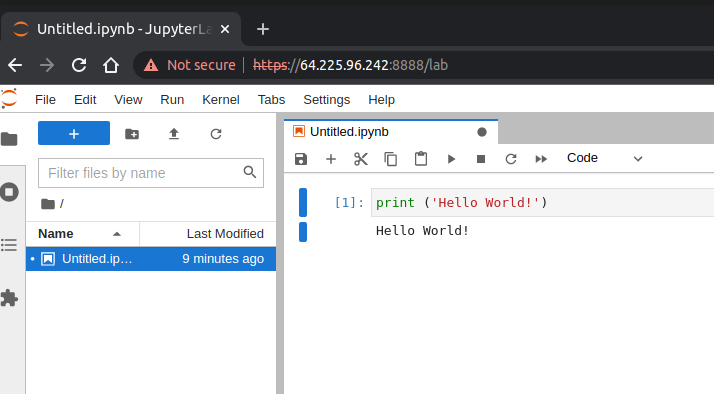Go back in browser history

pyautogui.click(x=15, y=65)
